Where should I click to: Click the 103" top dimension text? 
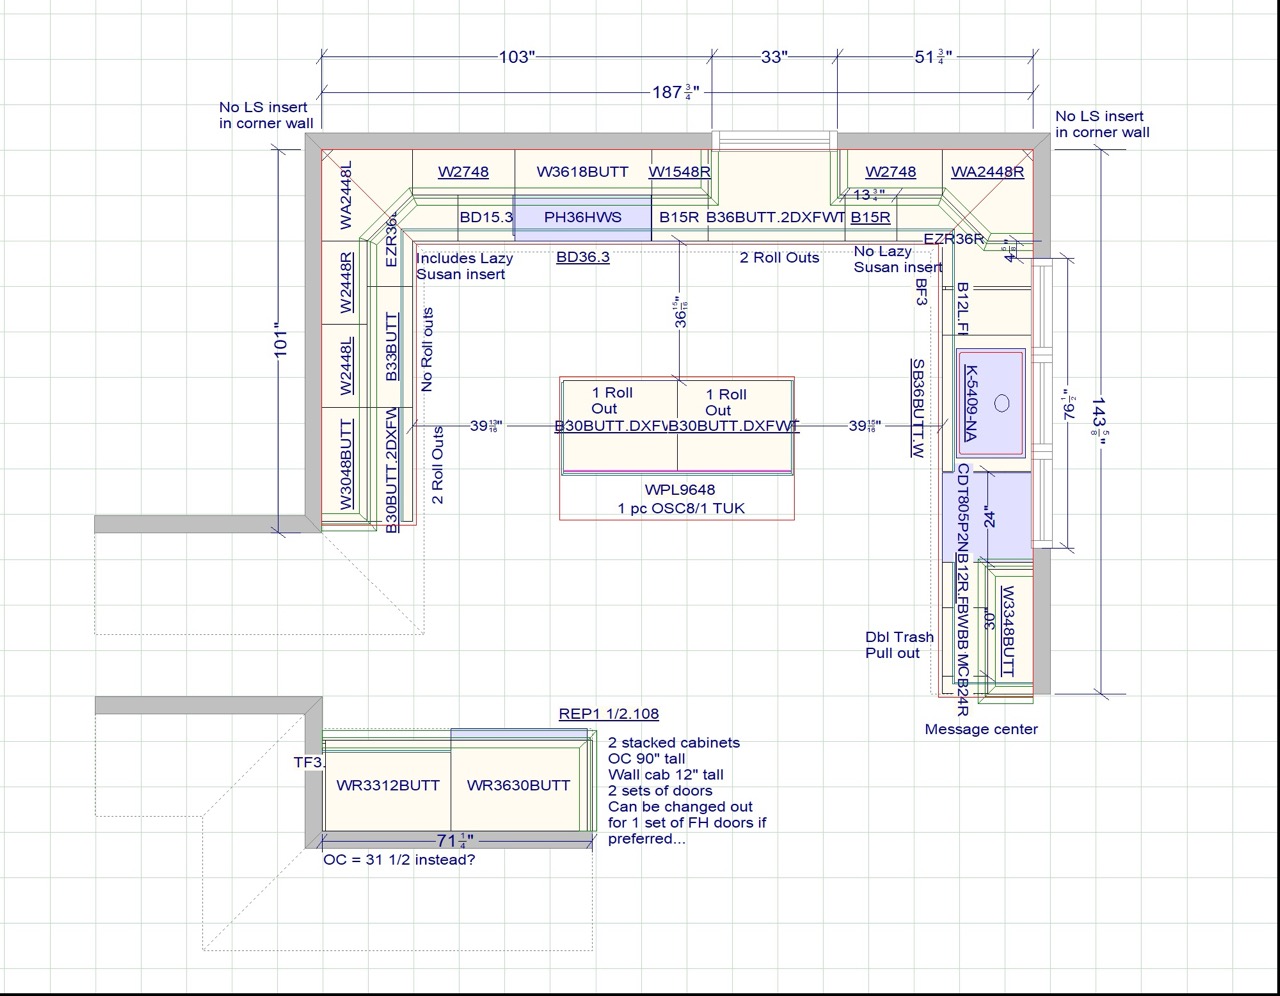coord(517,57)
